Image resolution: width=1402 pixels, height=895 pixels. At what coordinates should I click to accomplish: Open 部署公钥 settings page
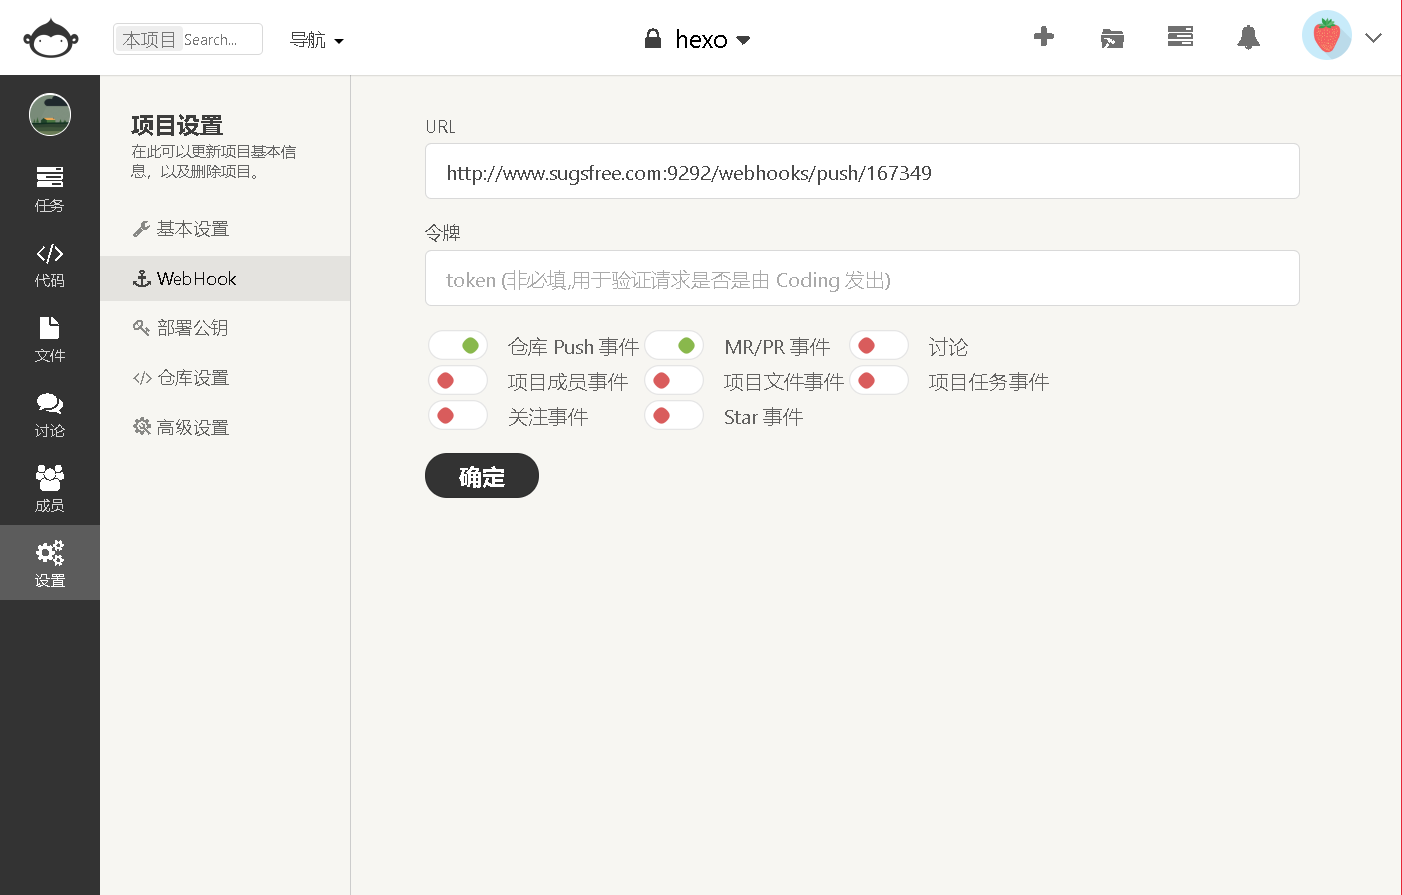click(x=192, y=328)
